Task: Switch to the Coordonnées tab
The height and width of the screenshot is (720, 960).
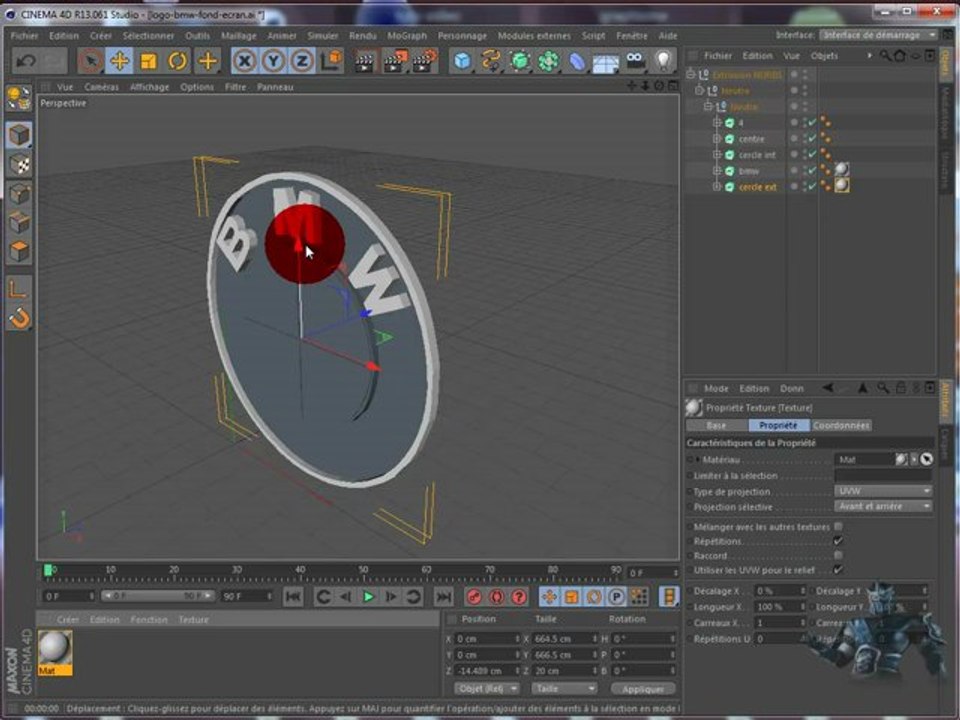Action: 841,425
